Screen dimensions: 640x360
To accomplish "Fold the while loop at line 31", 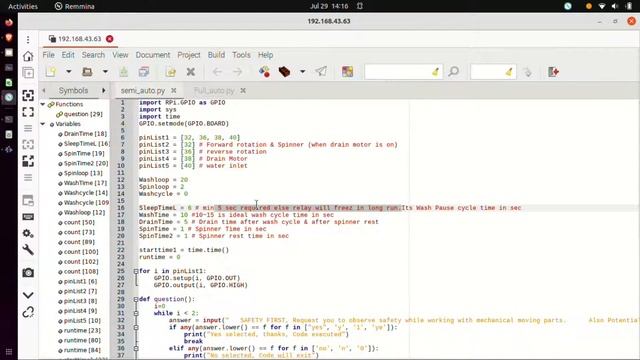I will pos(136,313).
